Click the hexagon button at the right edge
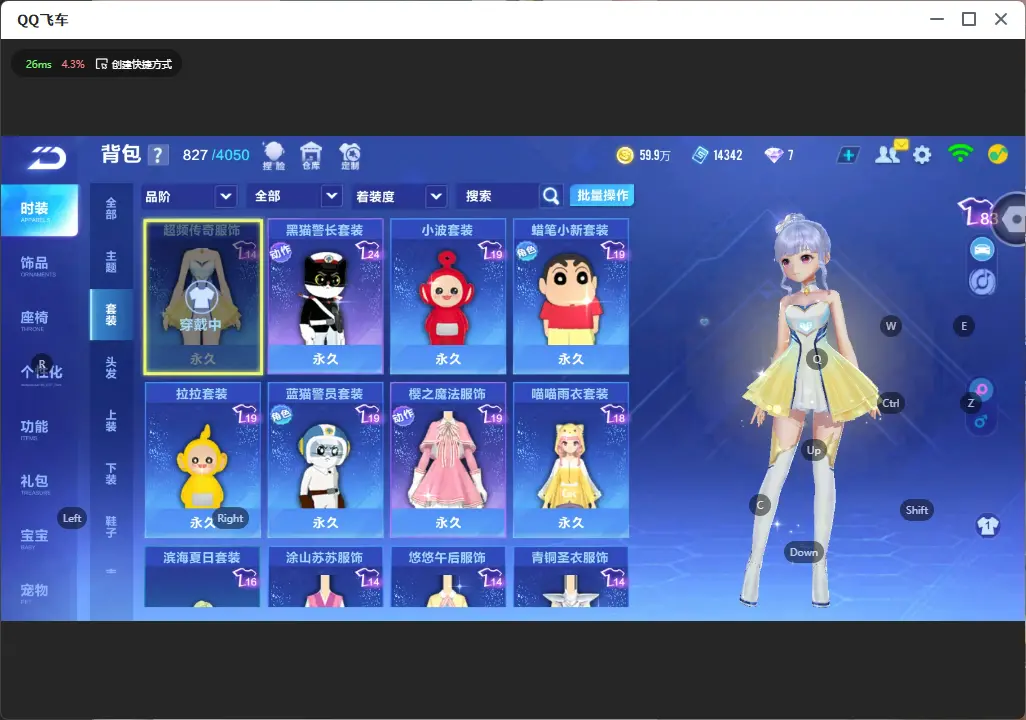 (x=1014, y=219)
